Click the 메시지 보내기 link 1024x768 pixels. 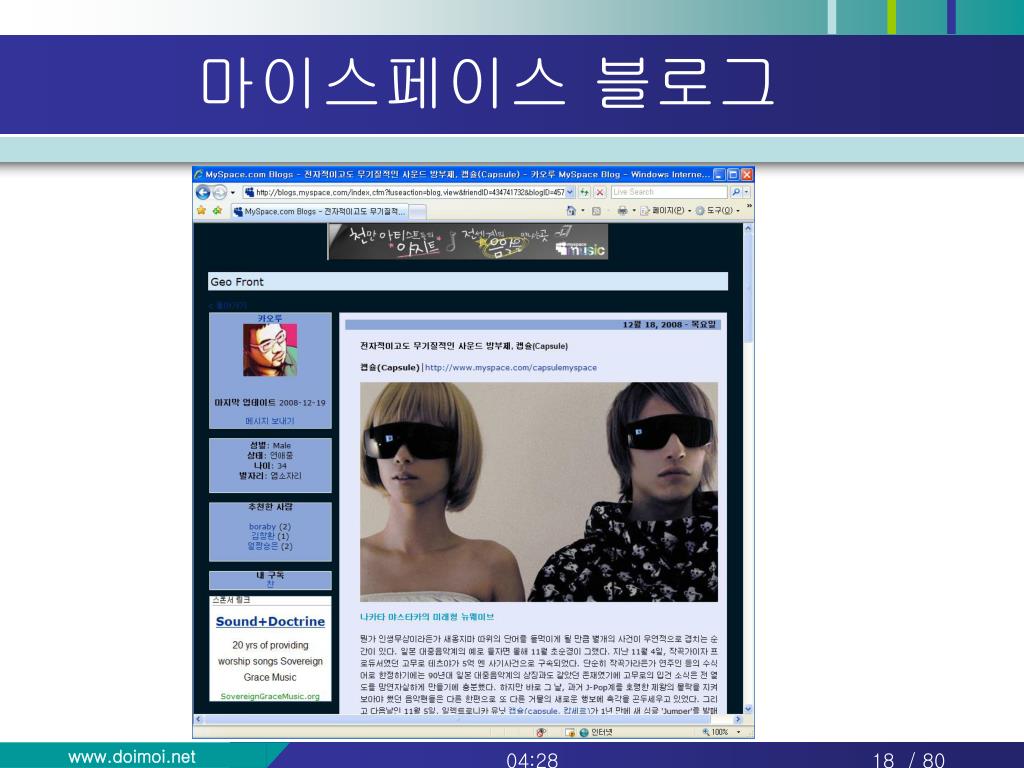[270, 421]
